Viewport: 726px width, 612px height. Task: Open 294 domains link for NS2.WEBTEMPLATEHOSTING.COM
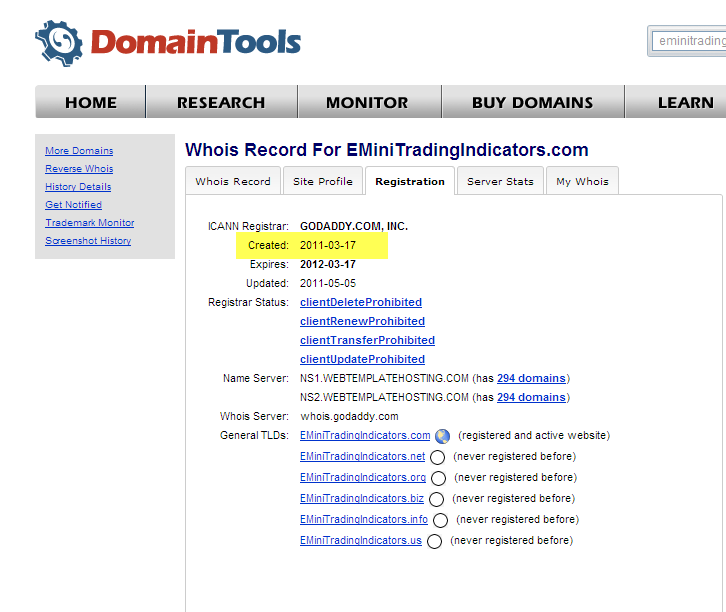coord(531,397)
